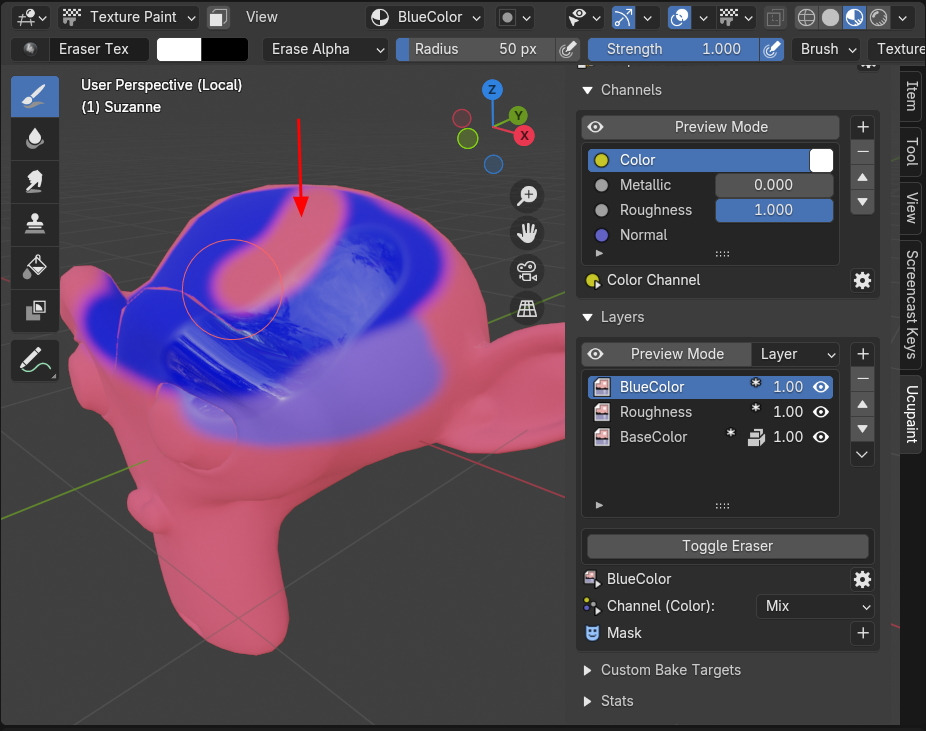Image resolution: width=926 pixels, height=731 pixels.
Task: Switch to Tool sidebar tab
Action: click(911, 151)
